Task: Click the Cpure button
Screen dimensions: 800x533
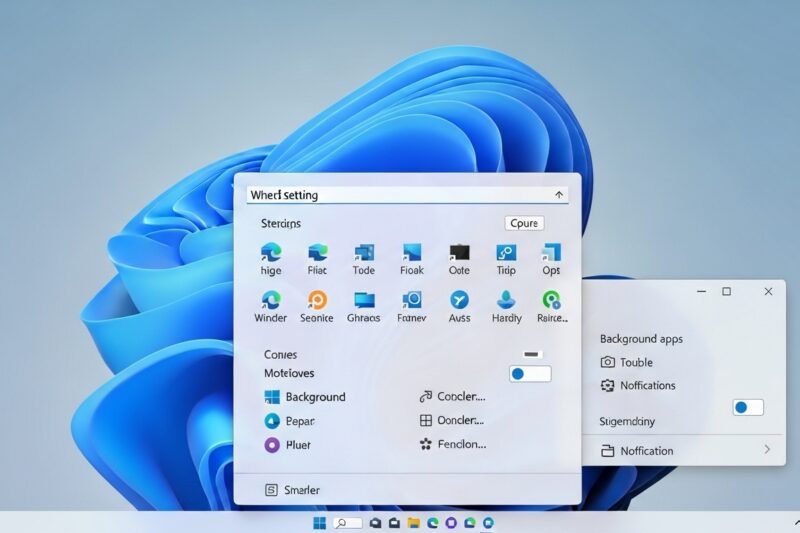Action: (524, 223)
